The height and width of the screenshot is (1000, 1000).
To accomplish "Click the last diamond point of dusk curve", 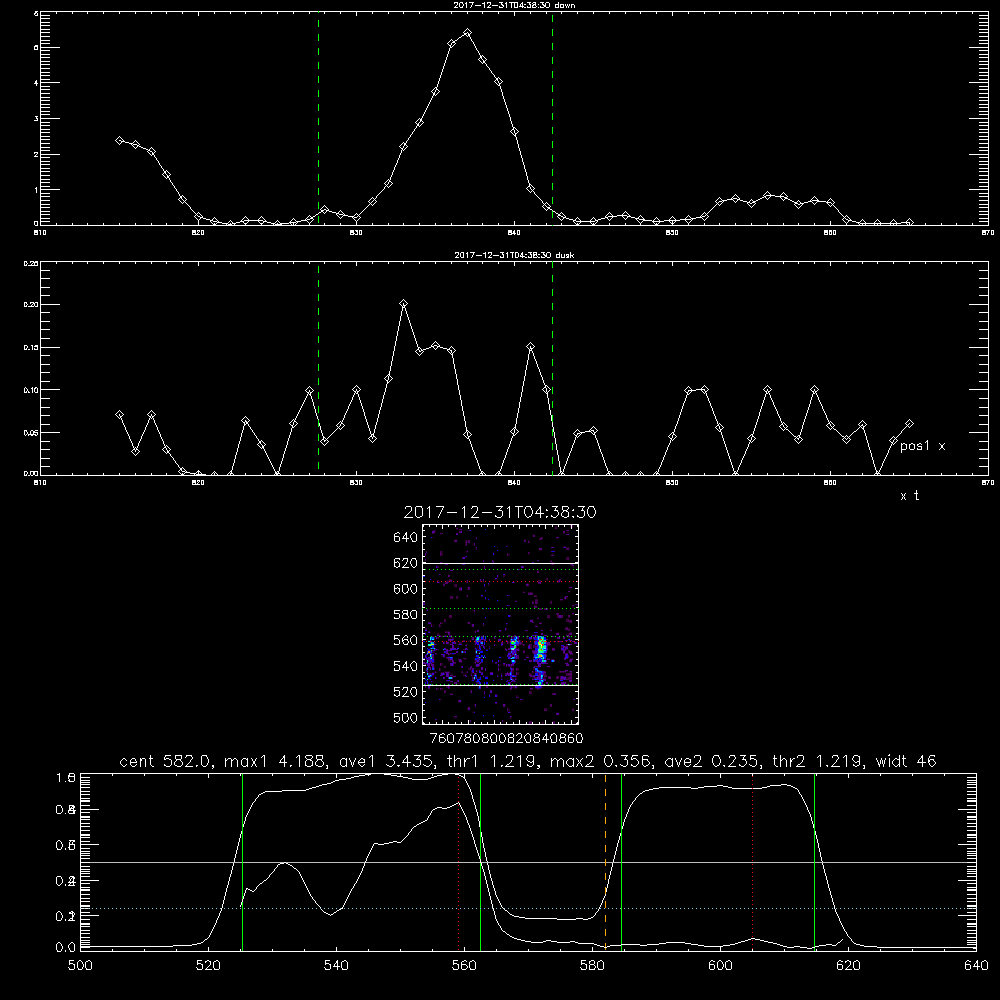I will tap(909, 423).
